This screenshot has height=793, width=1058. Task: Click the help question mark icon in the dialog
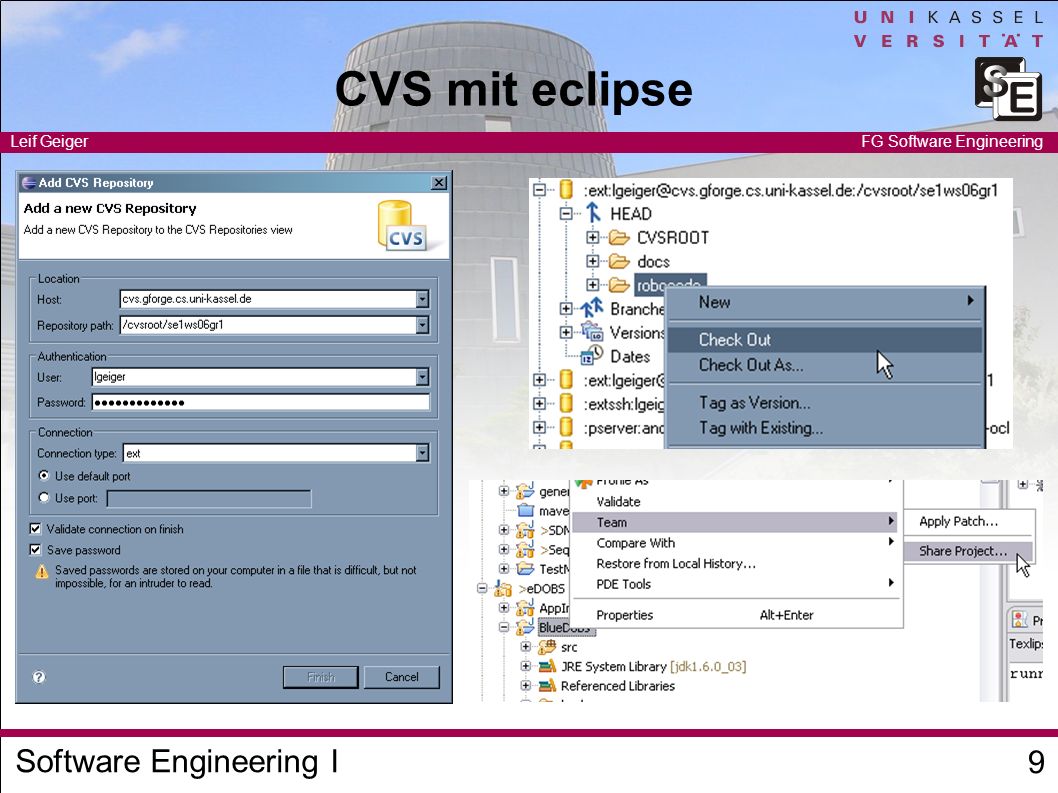[39, 677]
